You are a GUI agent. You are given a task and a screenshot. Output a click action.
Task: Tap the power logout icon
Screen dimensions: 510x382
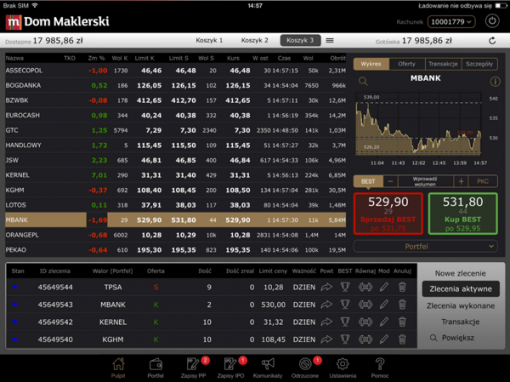pyautogui.click(x=492, y=21)
